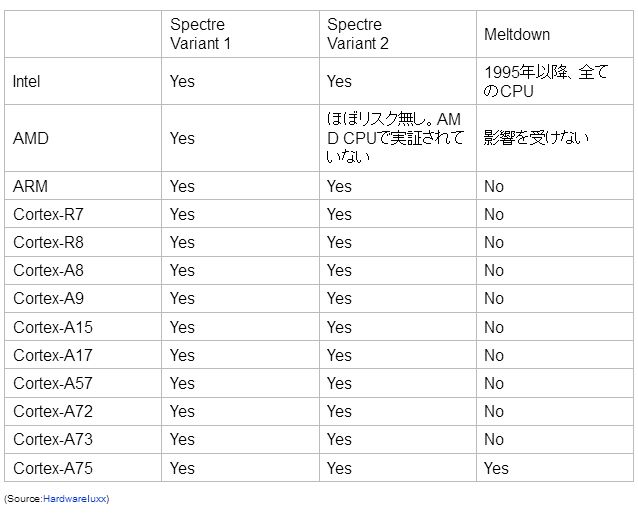Click the Cortex-A72 row label
The height and width of the screenshot is (519, 638).
click(52, 411)
